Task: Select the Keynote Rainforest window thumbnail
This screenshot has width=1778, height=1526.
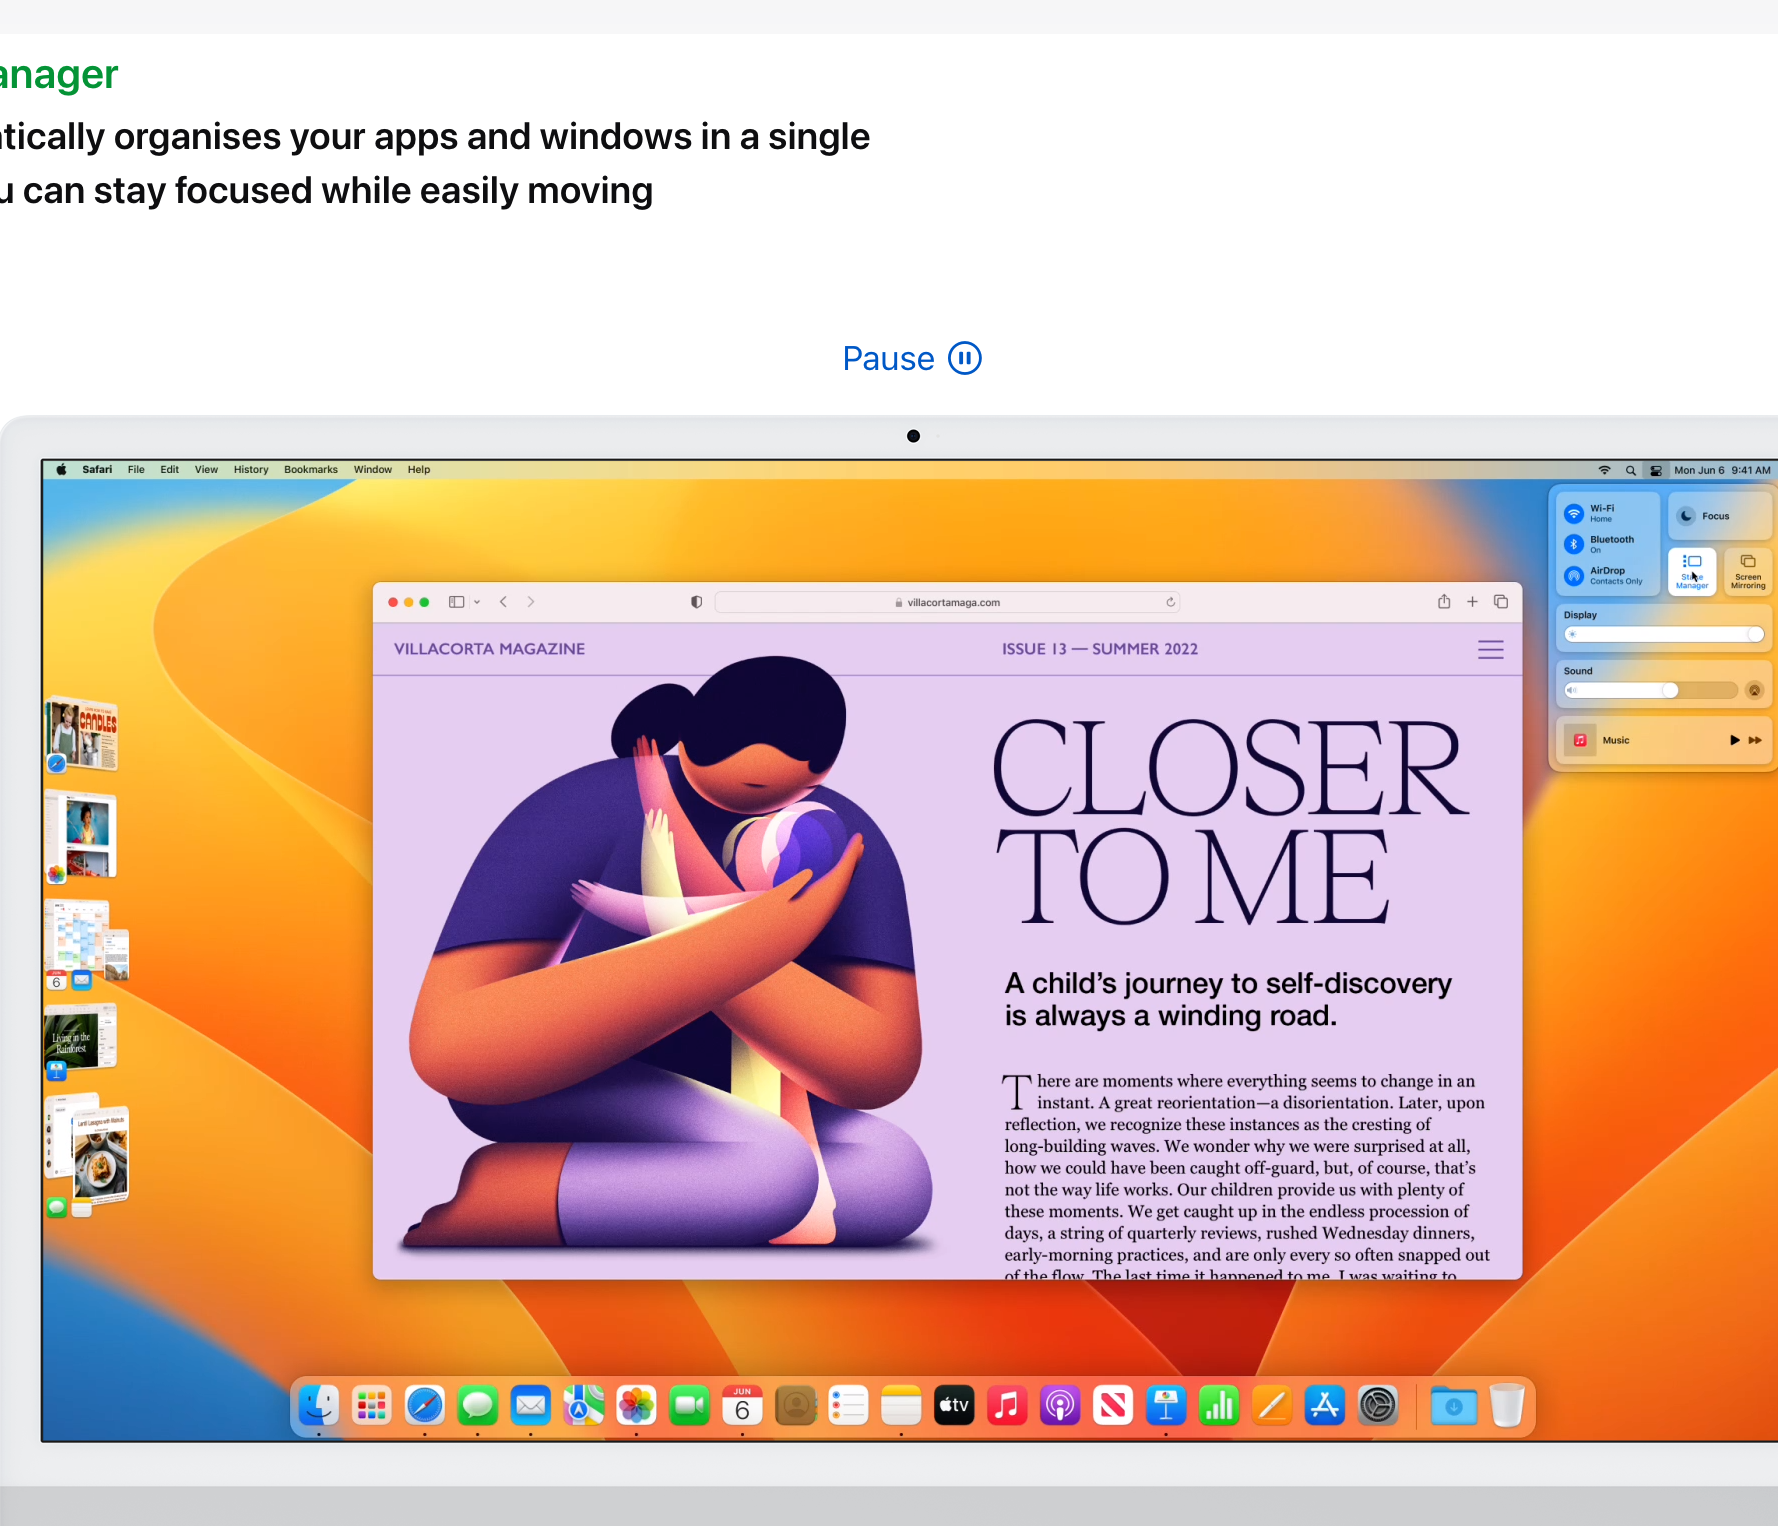Action: 81,1040
